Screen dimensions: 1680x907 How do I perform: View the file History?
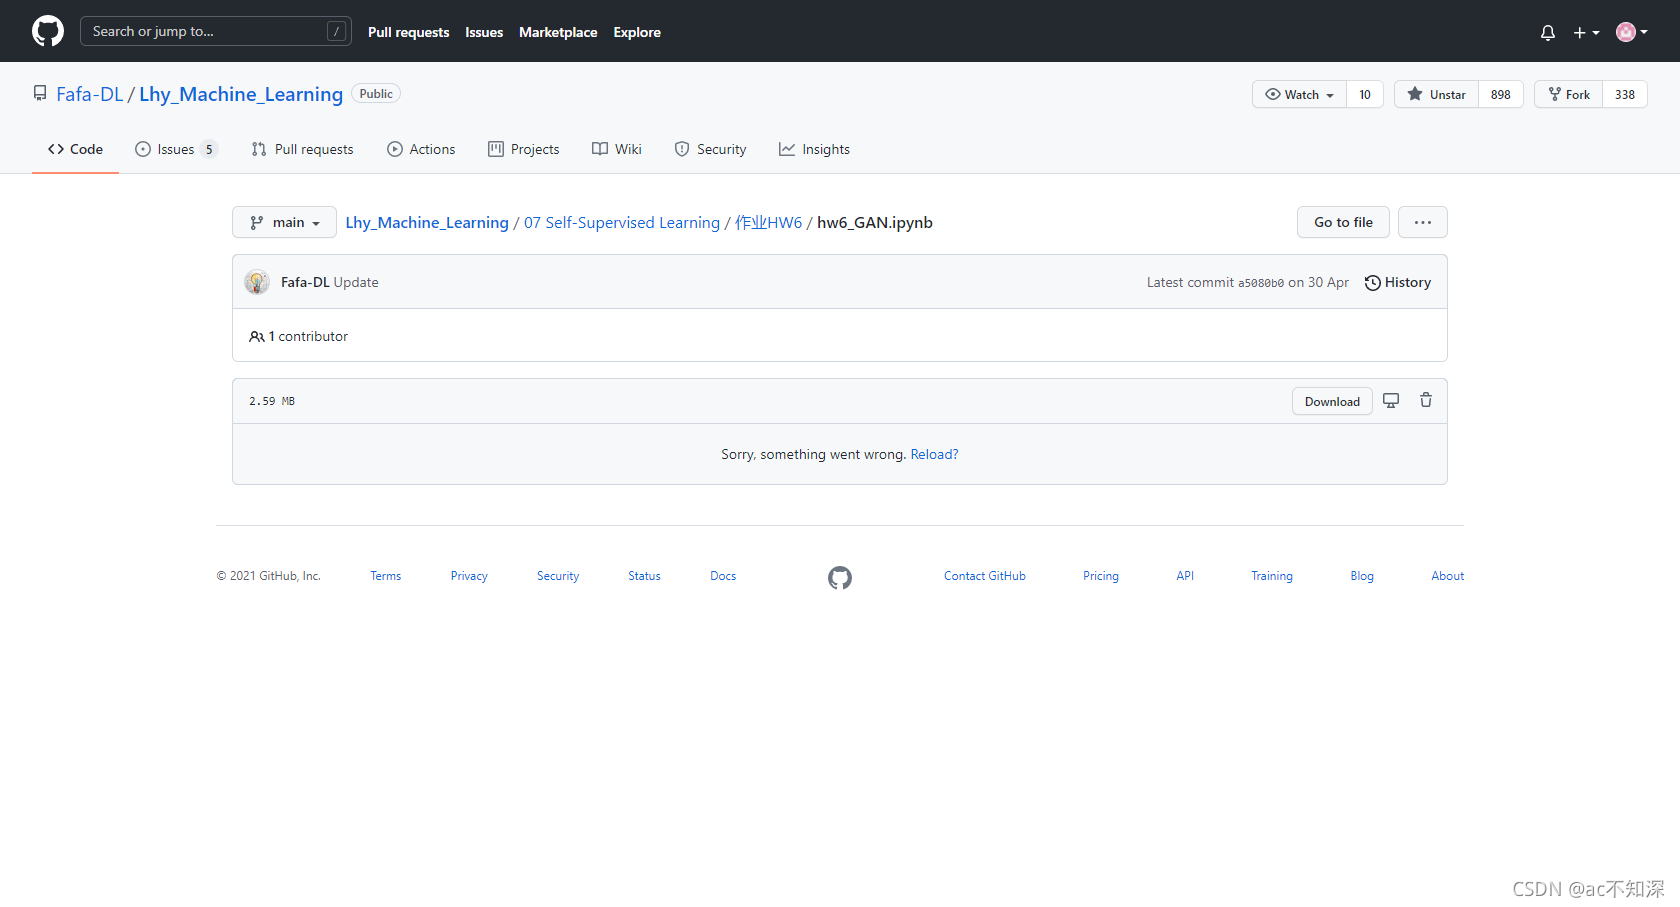pyautogui.click(x=1398, y=282)
